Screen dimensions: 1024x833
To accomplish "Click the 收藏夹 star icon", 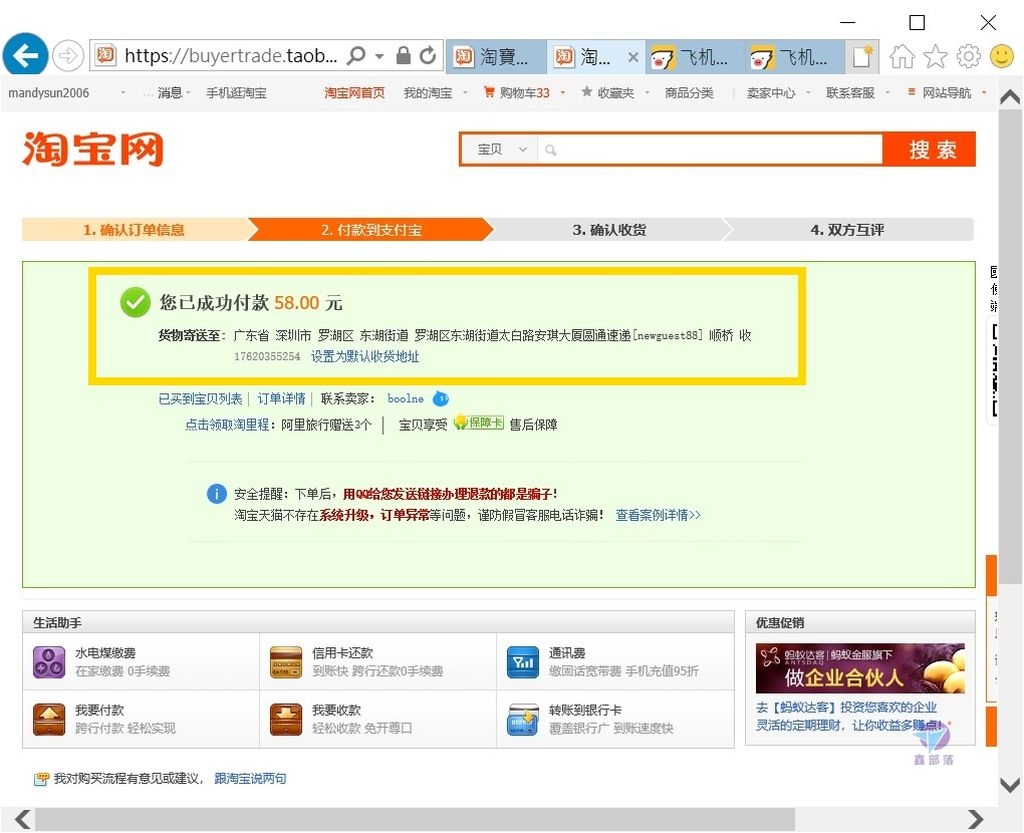I will click(x=586, y=92).
